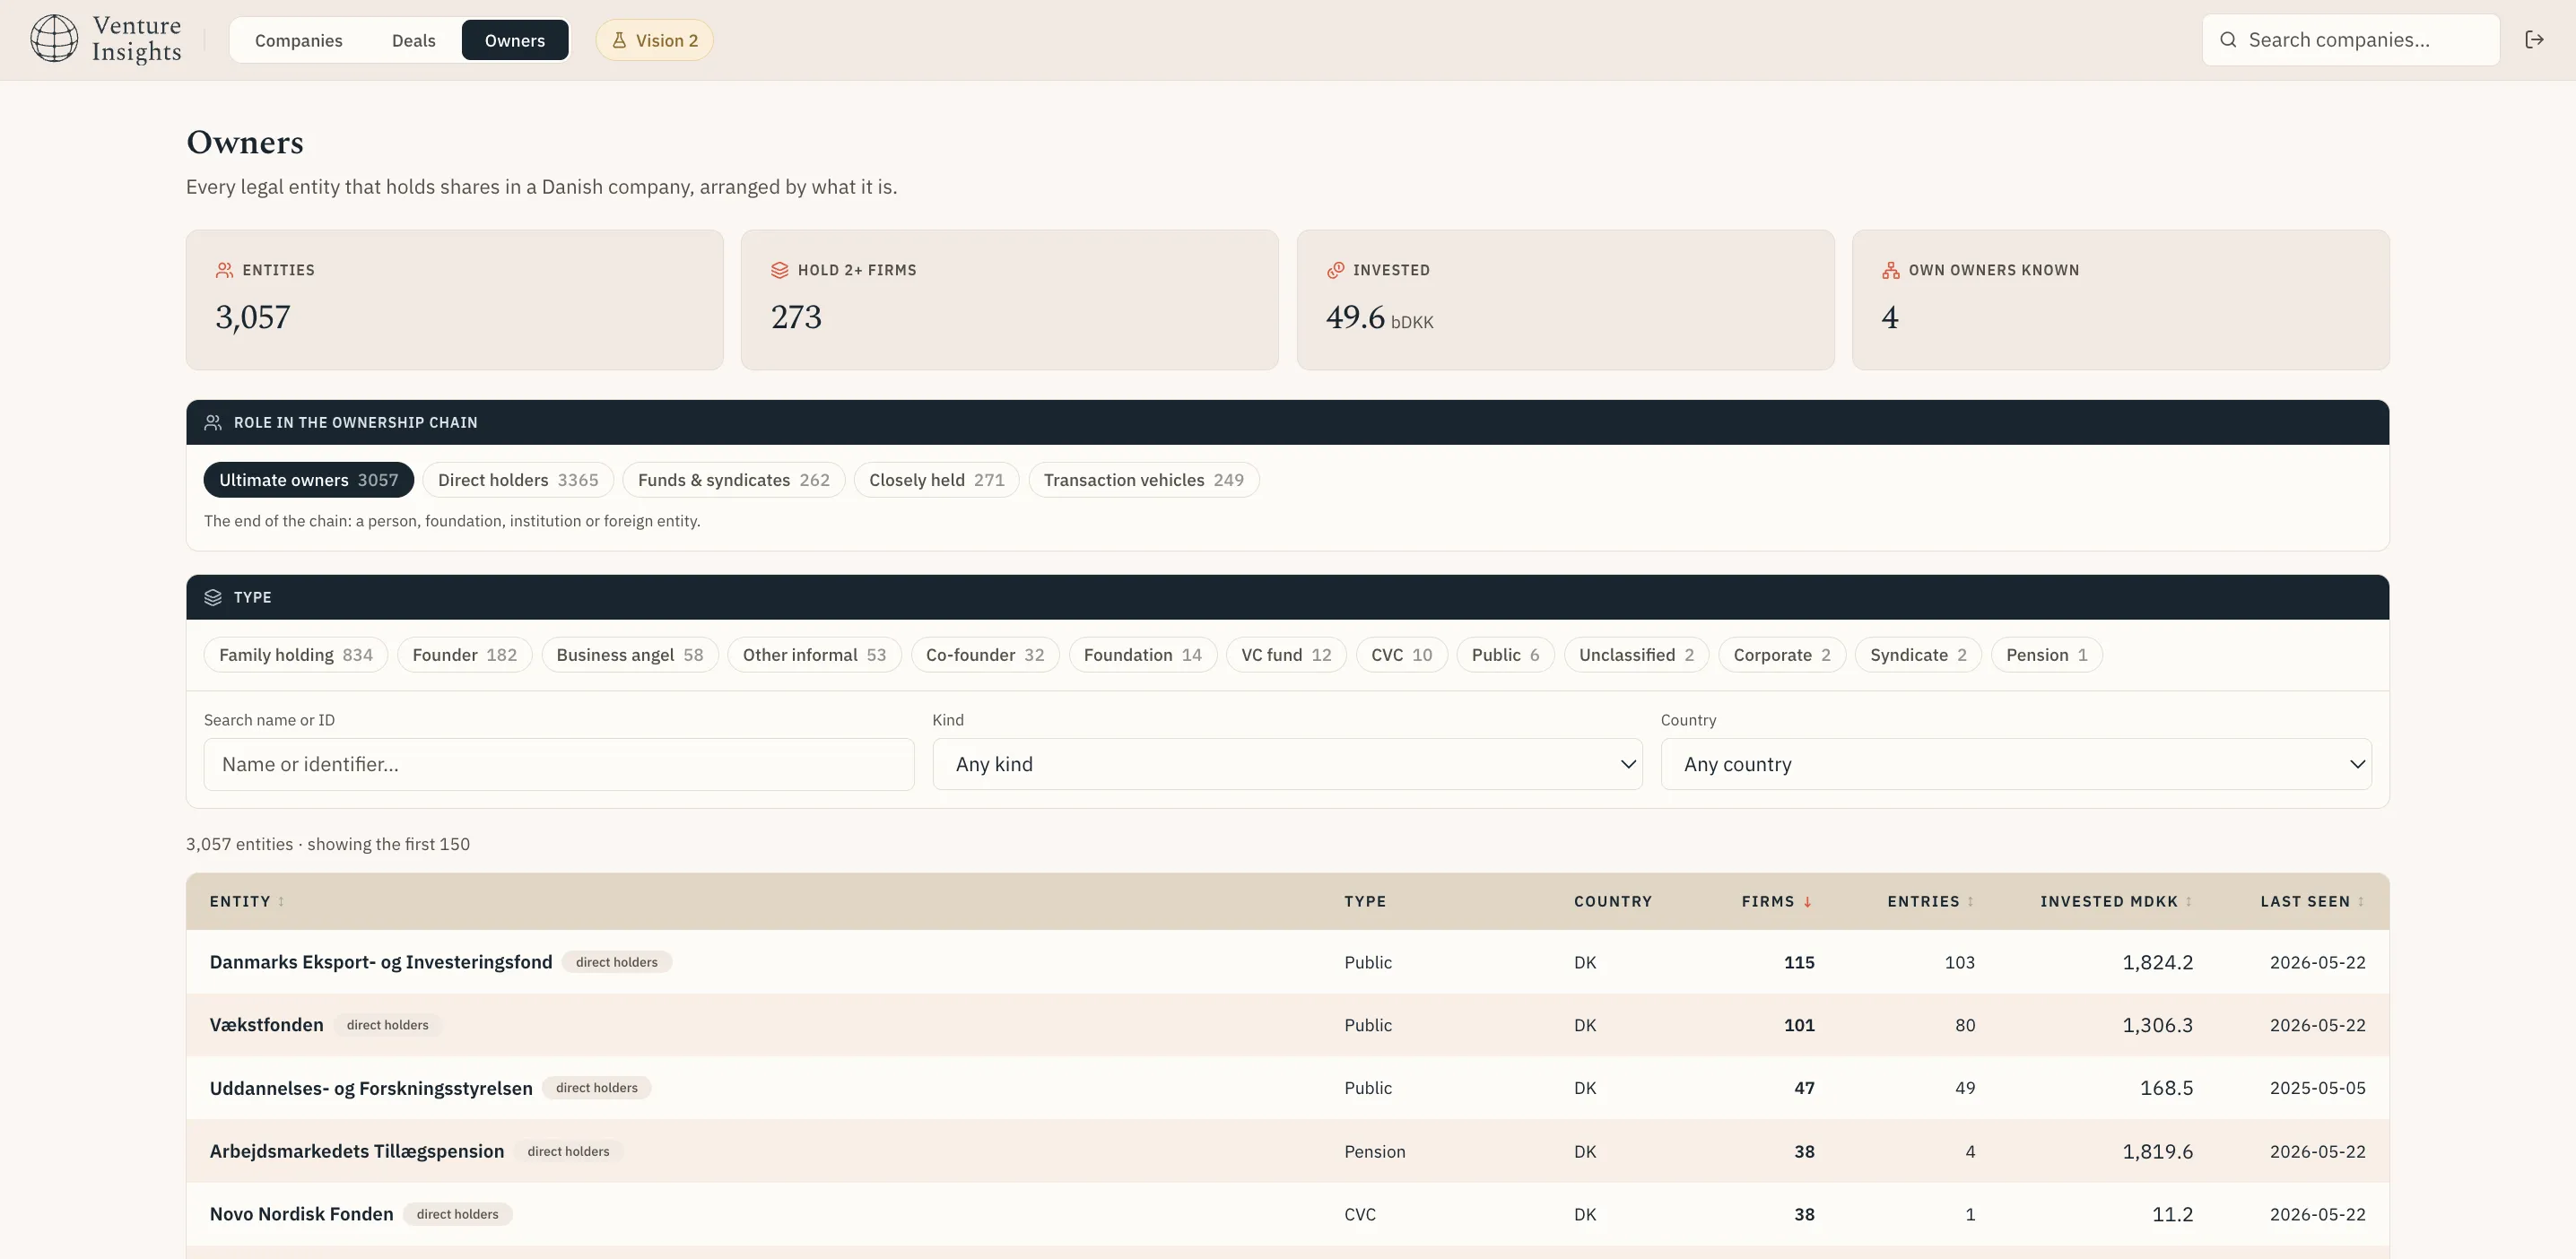Toggle the Direct holders role filter
Screen dimensions: 2576x1259
[518, 480]
